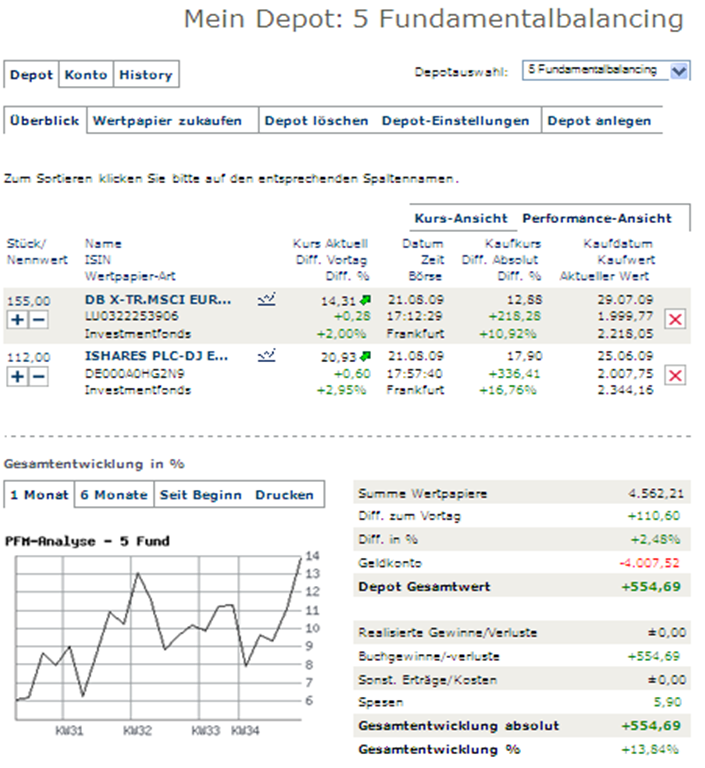Sort by Kaufkurs column header

coord(513,243)
